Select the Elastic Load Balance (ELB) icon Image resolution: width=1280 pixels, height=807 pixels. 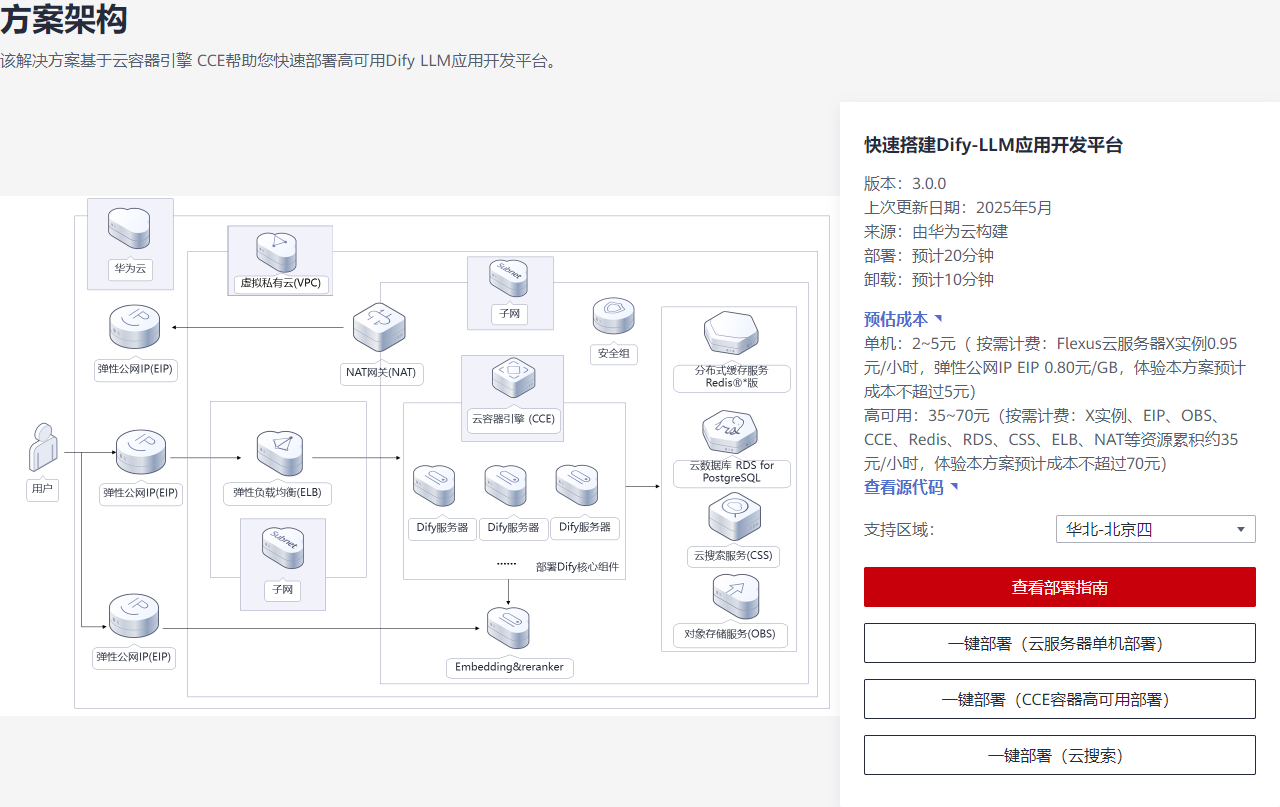click(280, 453)
